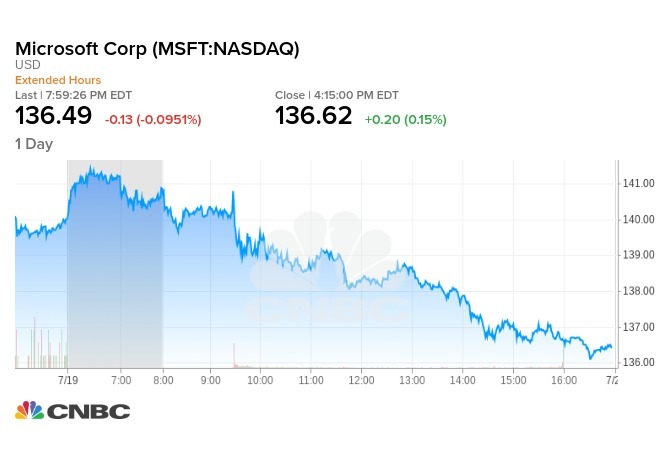Select the Extended Hours label
Viewport: 670px width, 450px height.
pyautogui.click(x=58, y=80)
